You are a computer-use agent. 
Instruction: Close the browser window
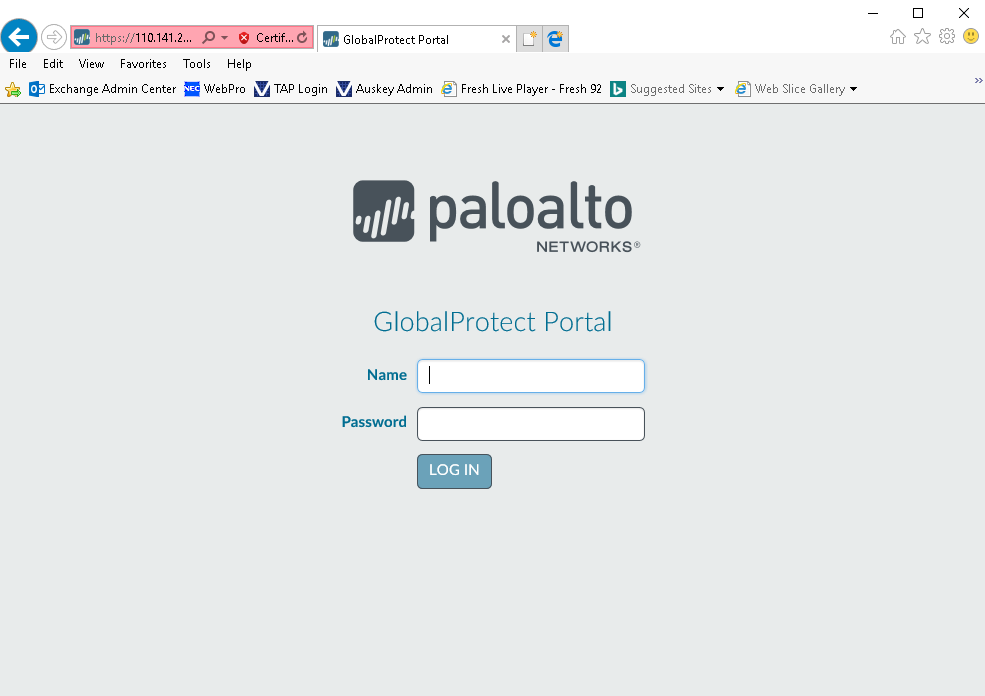964,13
